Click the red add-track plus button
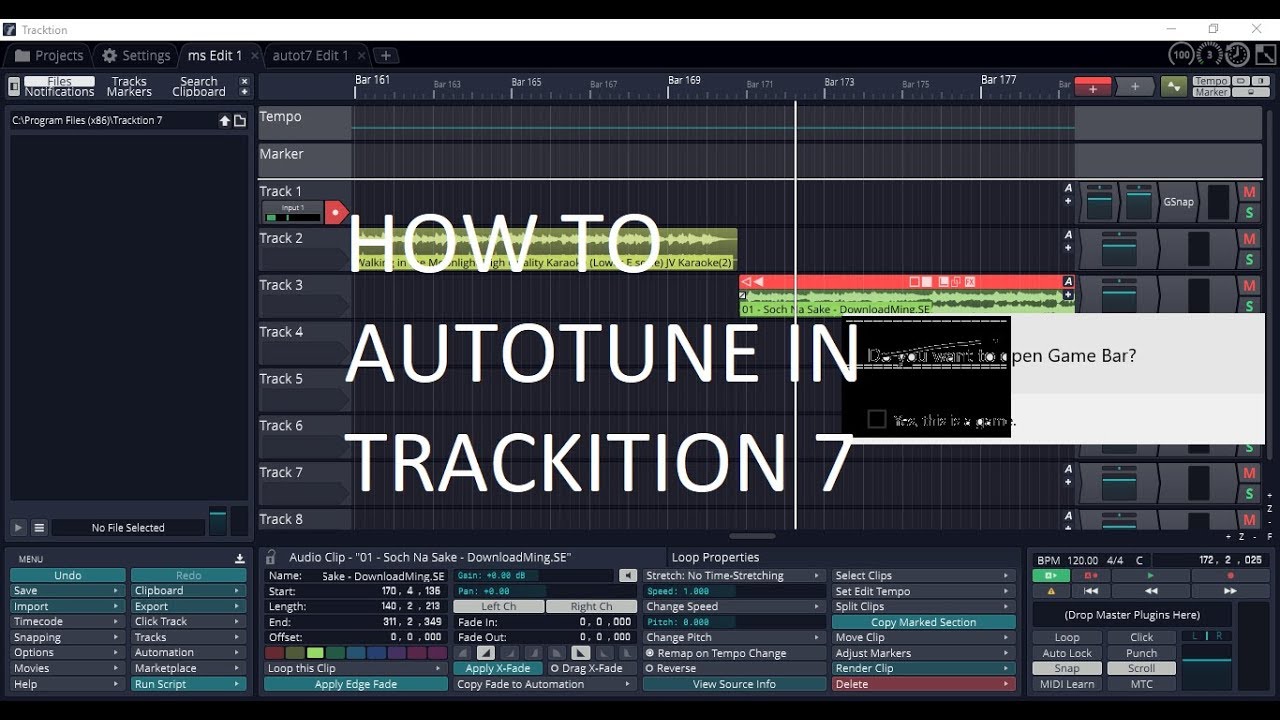Viewport: 1280px width, 720px height. tap(1093, 87)
